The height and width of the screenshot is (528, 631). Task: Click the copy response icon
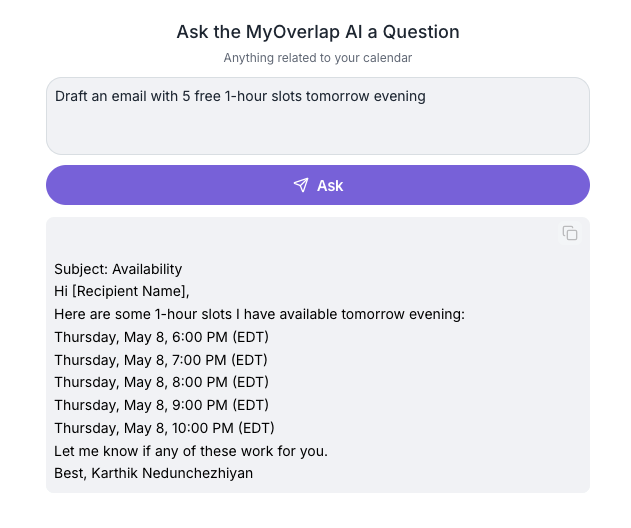pyautogui.click(x=570, y=233)
